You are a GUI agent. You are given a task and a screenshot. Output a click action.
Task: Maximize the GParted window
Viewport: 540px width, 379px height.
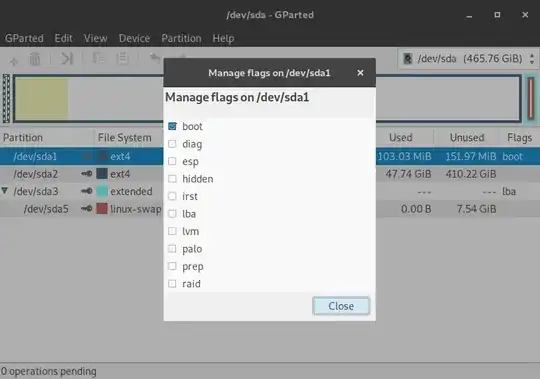click(x=497, y=15)
